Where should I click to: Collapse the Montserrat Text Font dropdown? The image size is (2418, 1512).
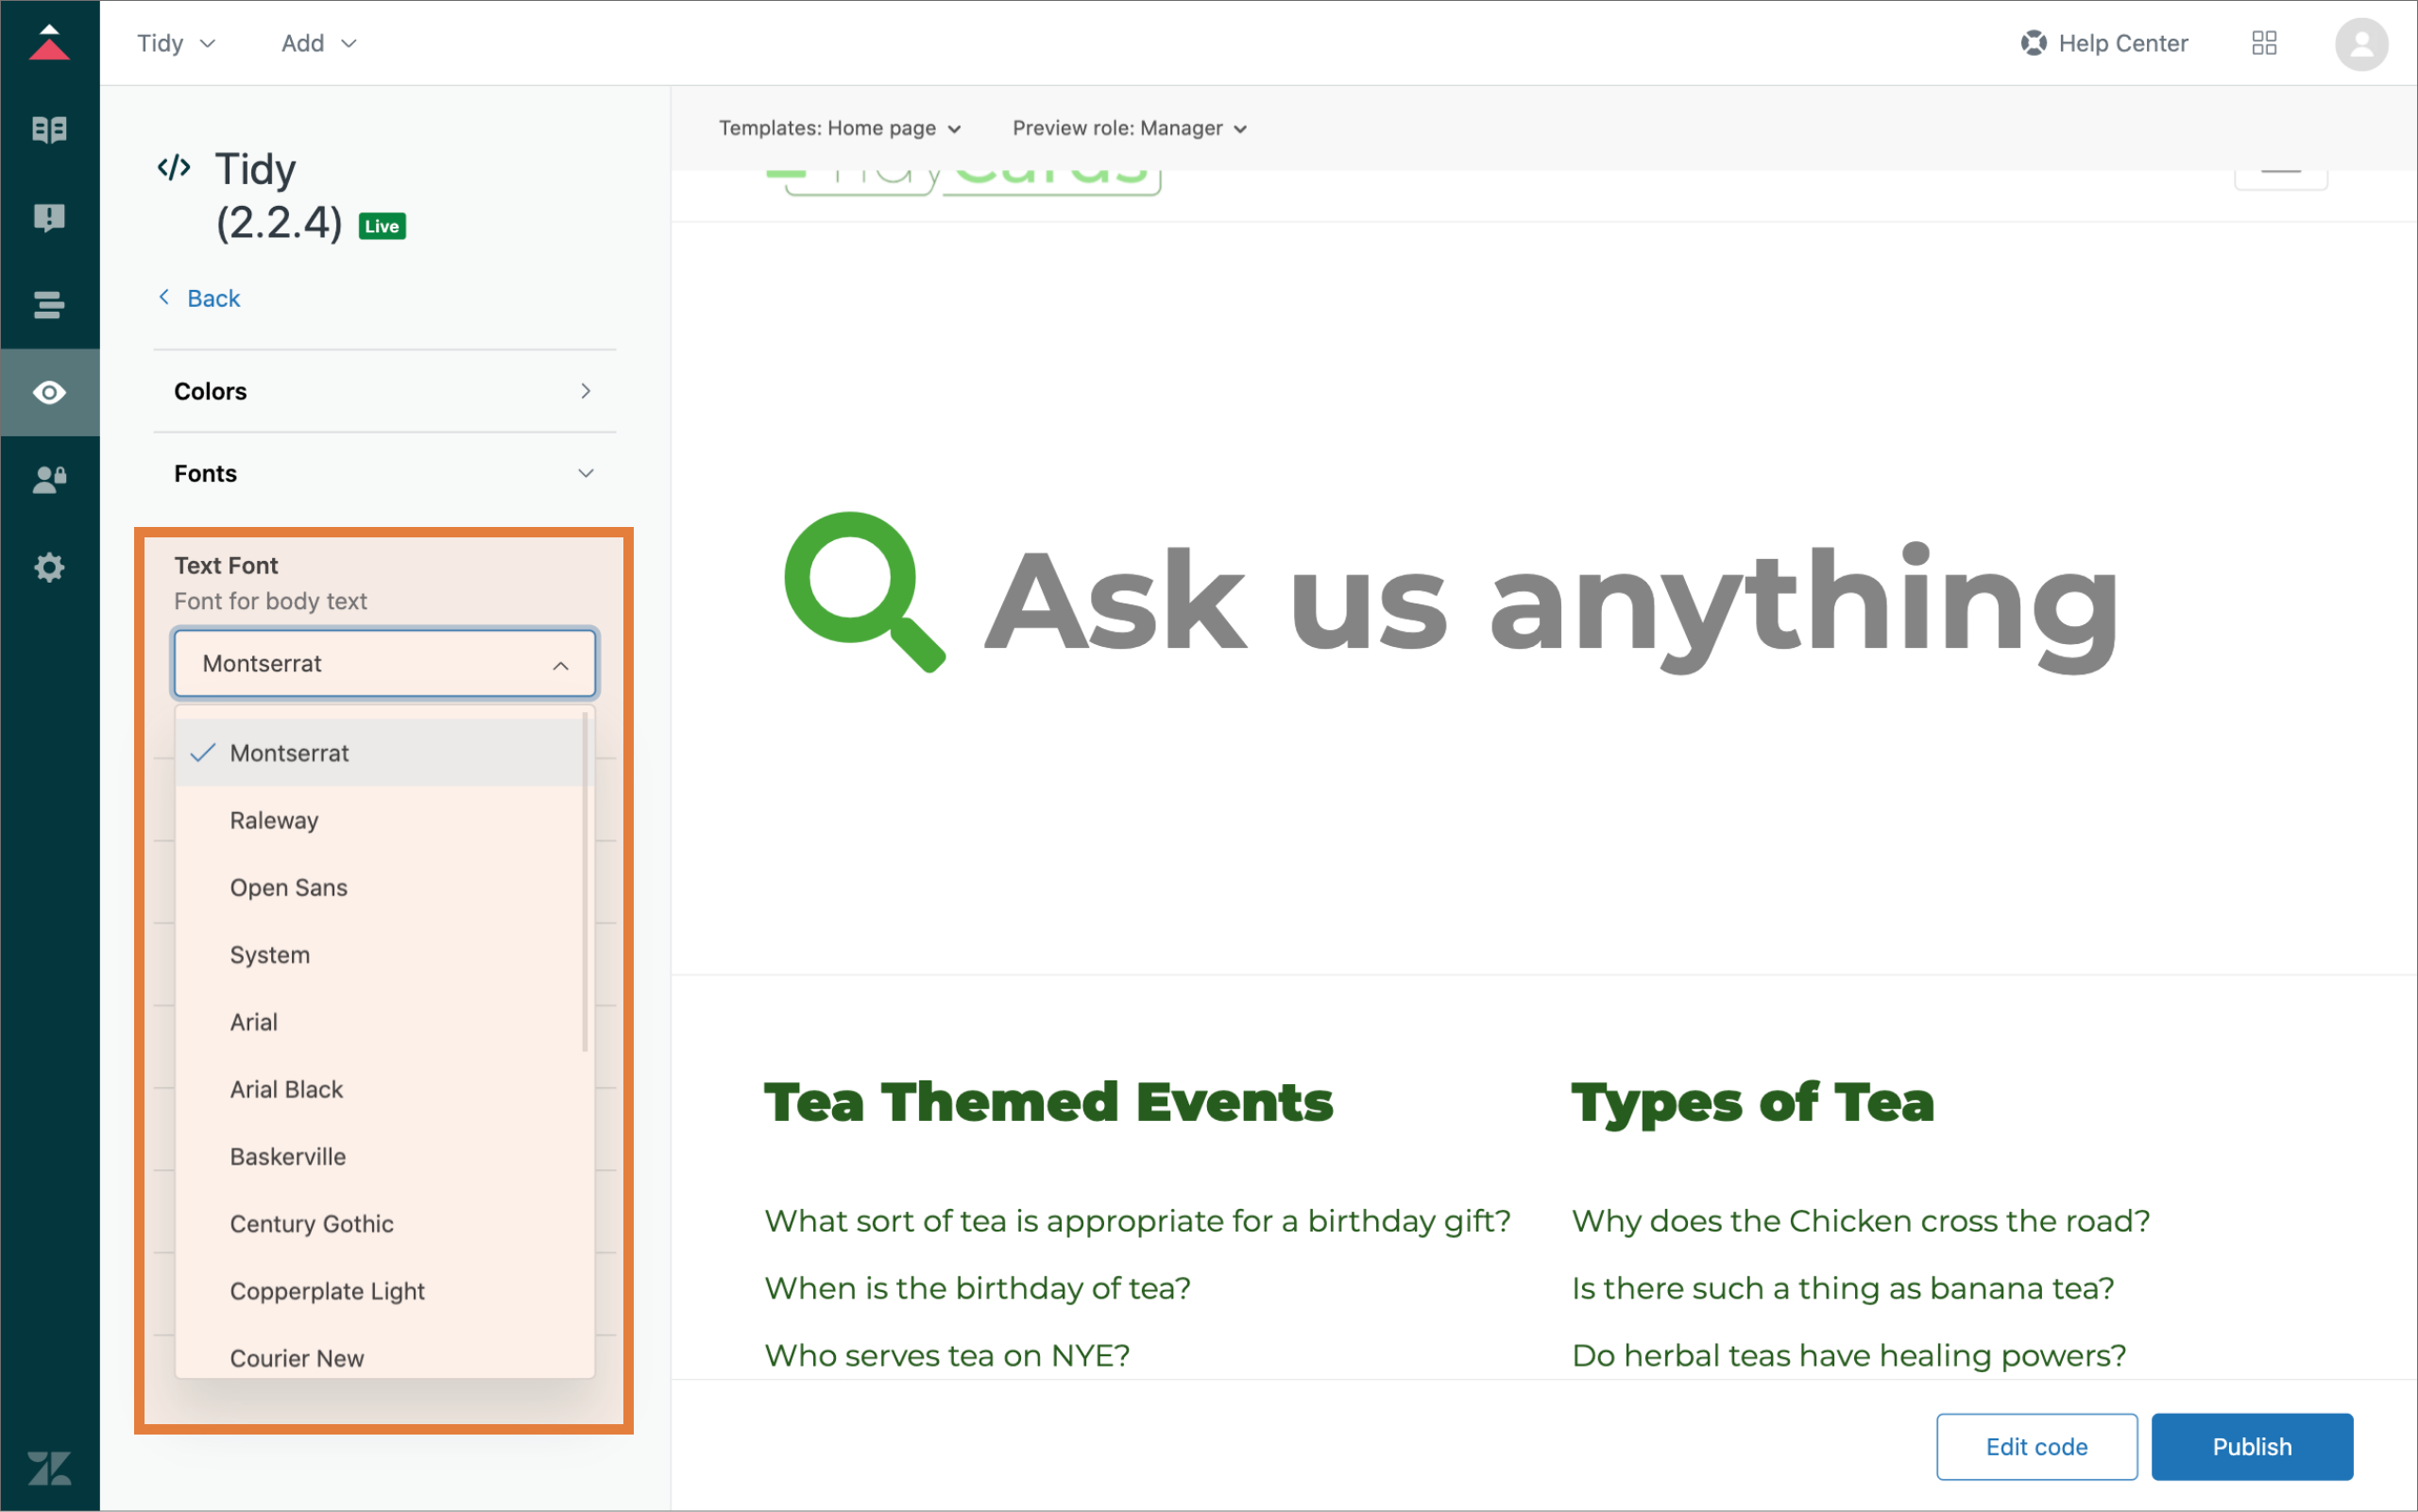tap(384, 663)
